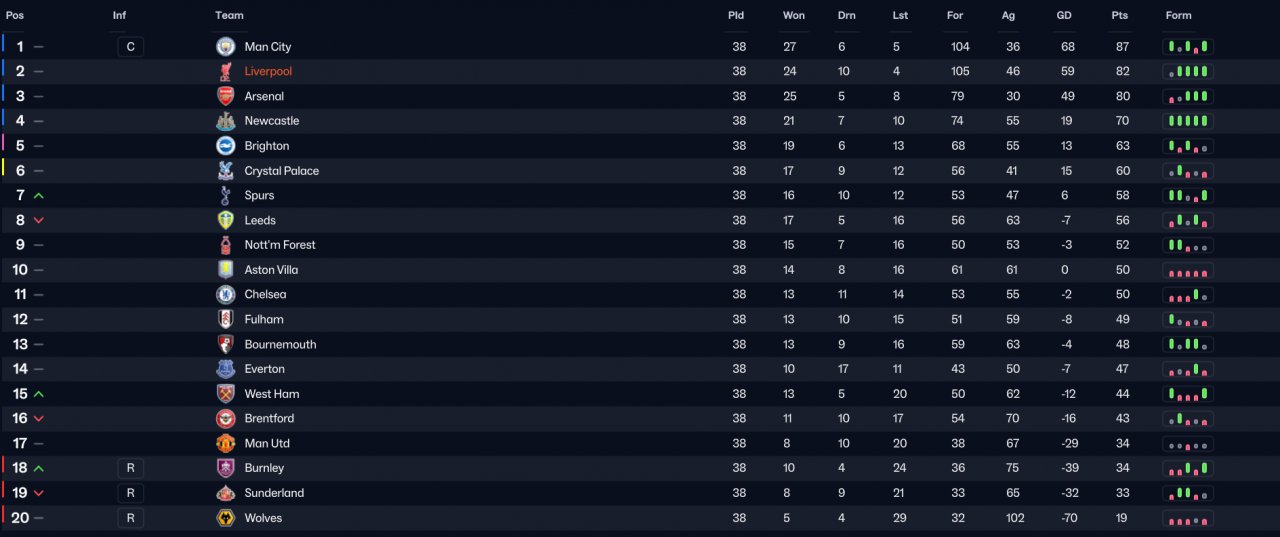The image size is (1280, 537).
Task: Click the Champions 'C' badge for Man City
Action: click(130, 47)
